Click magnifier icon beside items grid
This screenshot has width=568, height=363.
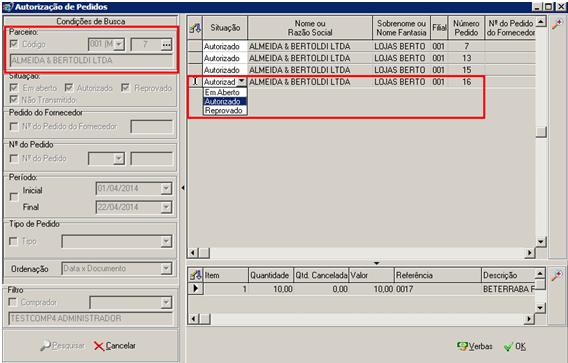(x=557, y=276)
